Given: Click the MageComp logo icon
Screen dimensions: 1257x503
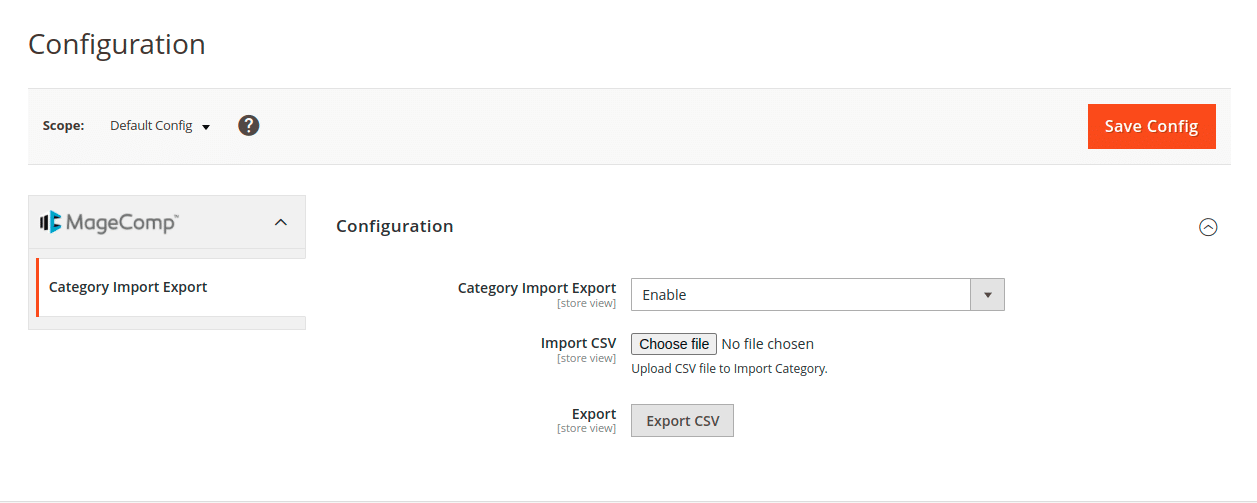Looking at the screenshot, I should tap(51, 222).
